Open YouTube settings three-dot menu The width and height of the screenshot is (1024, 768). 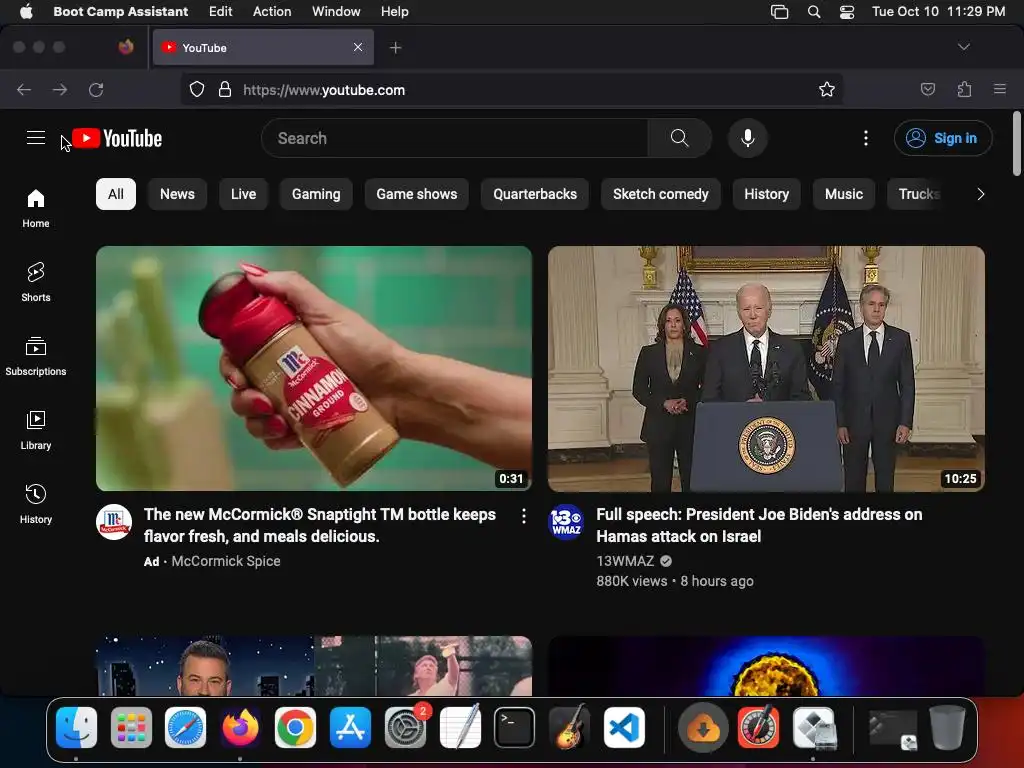coord(865,138)
